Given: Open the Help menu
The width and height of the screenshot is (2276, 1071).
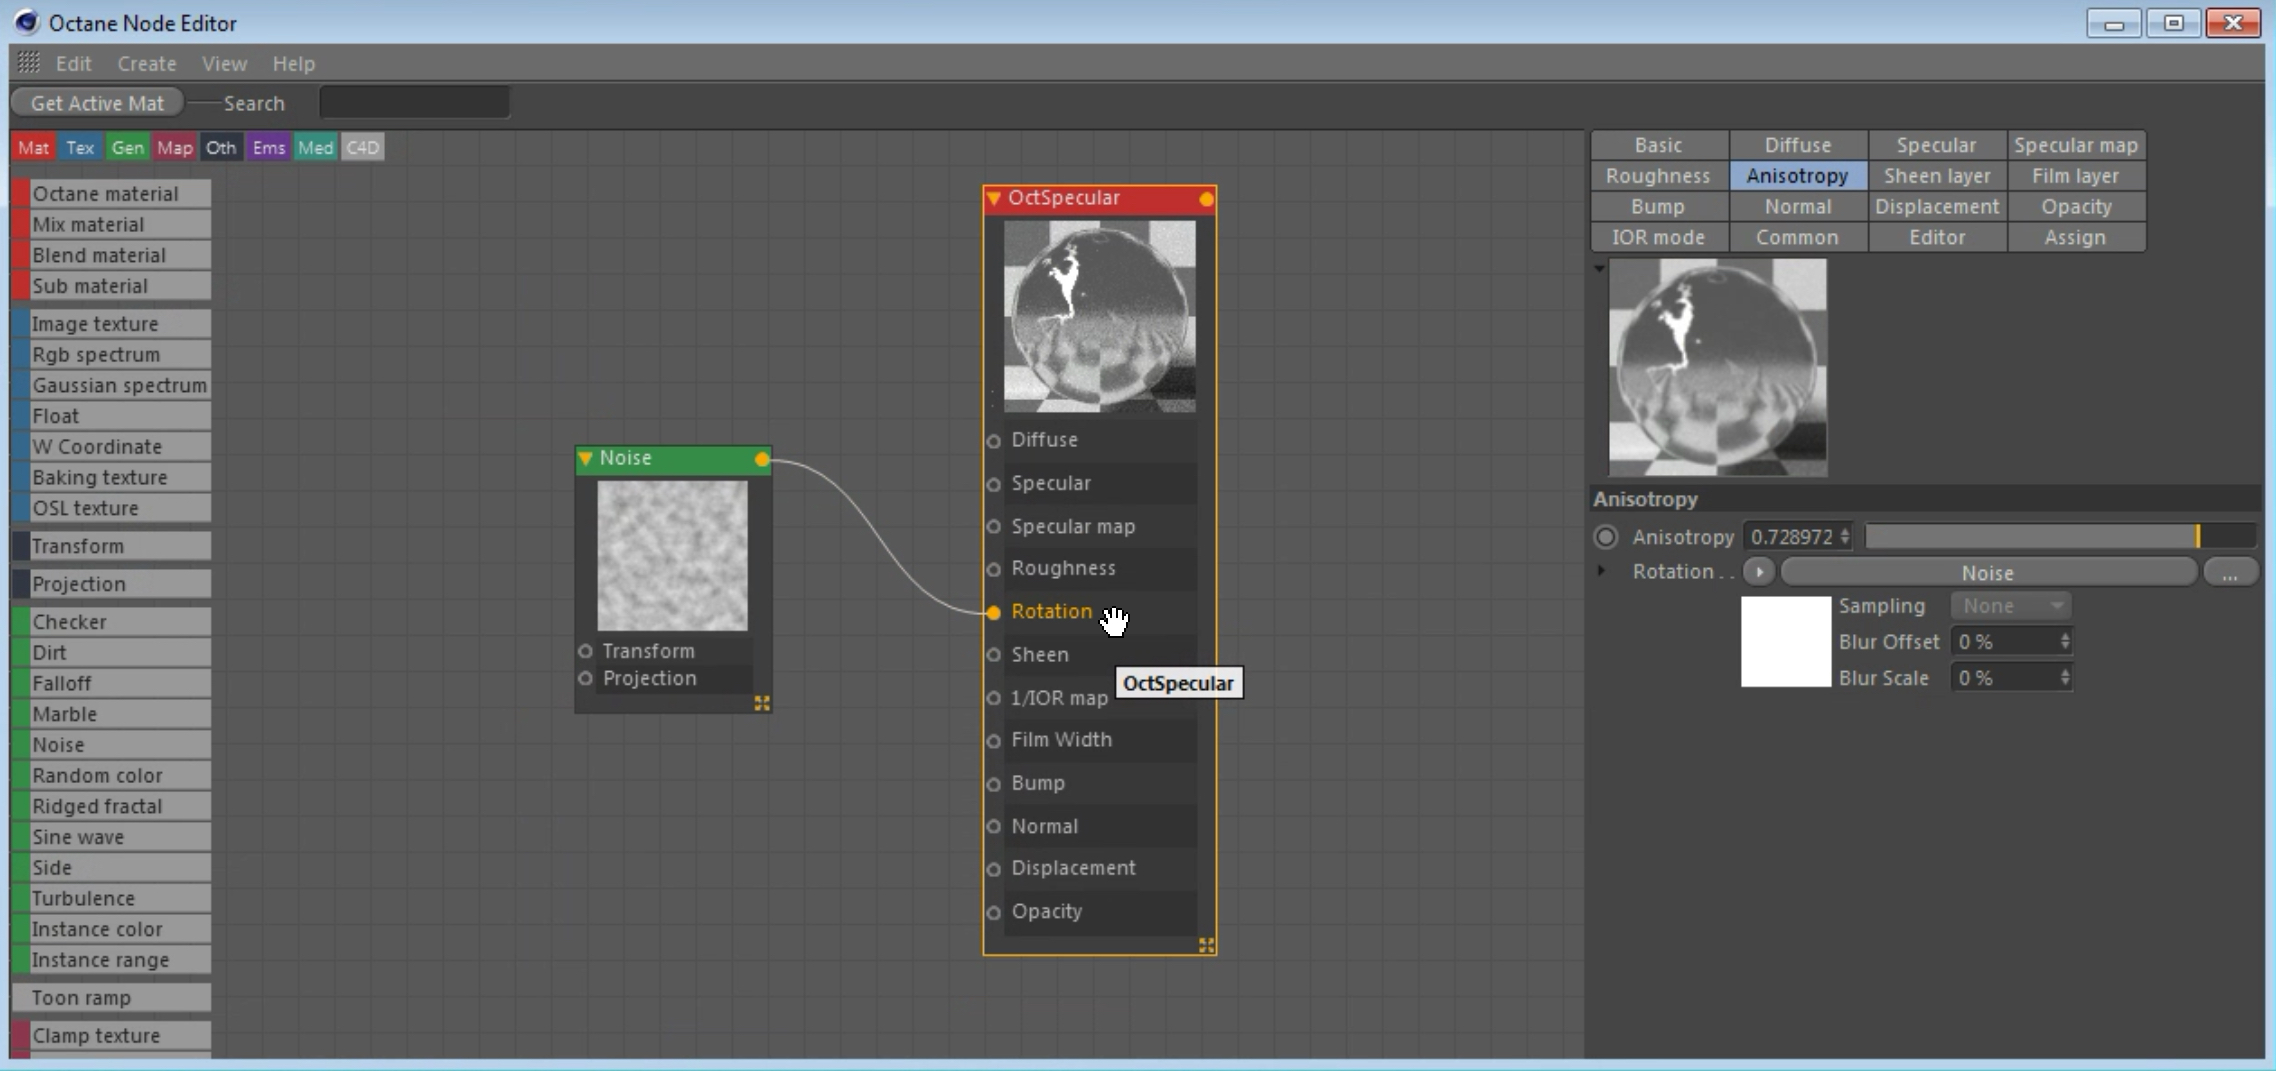Looking at the screenshot, I should tap(294, 63).
